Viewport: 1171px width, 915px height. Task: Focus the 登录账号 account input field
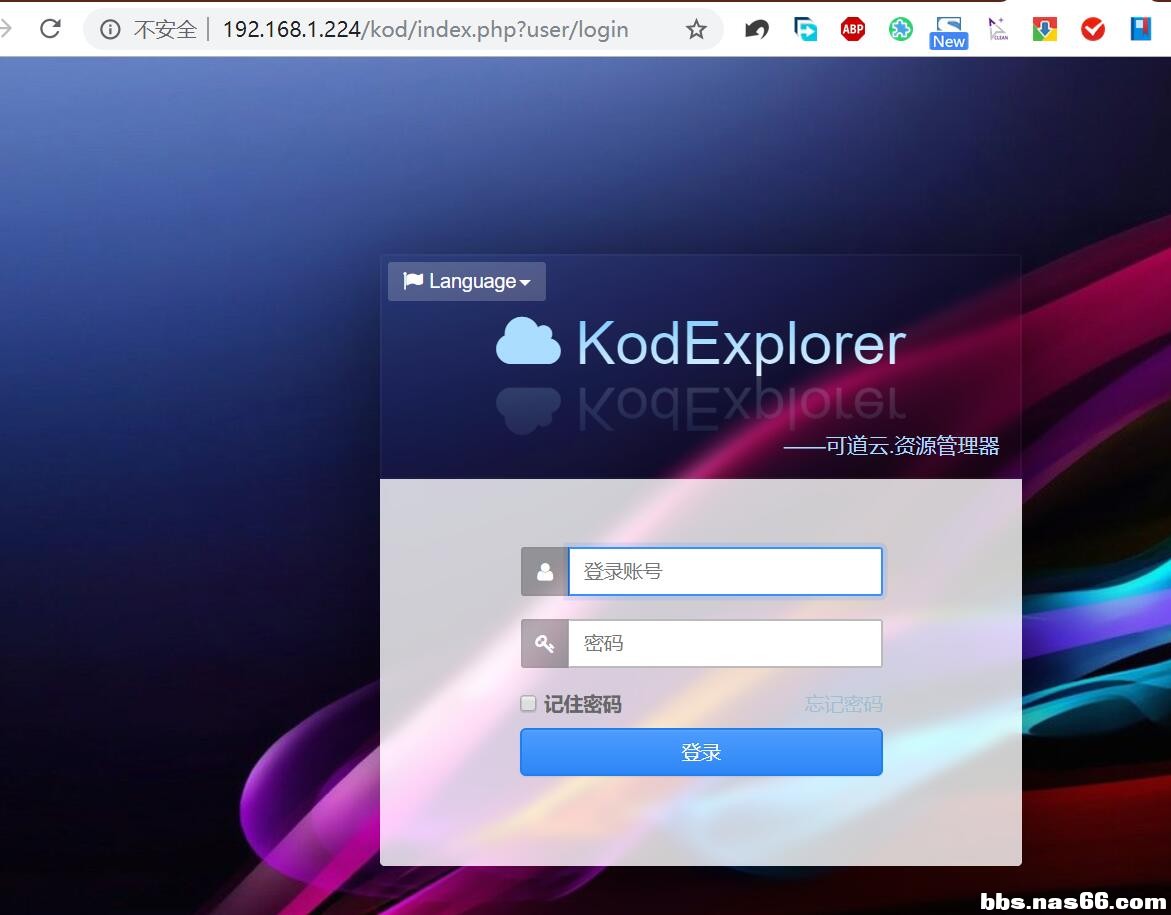click(x=725, y=571)
